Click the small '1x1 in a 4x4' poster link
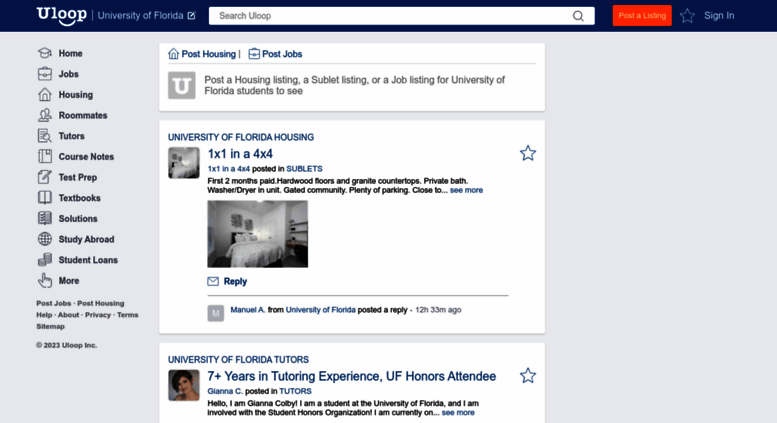 (228, 169)
